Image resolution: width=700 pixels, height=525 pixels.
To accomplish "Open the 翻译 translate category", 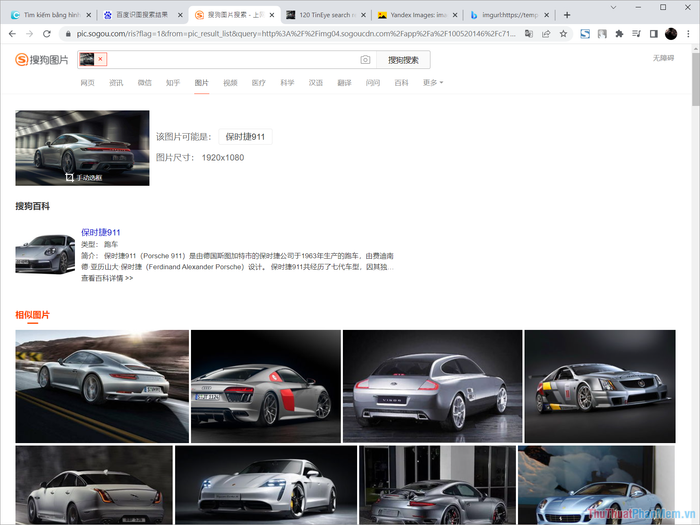I will (x=344, y=83).
